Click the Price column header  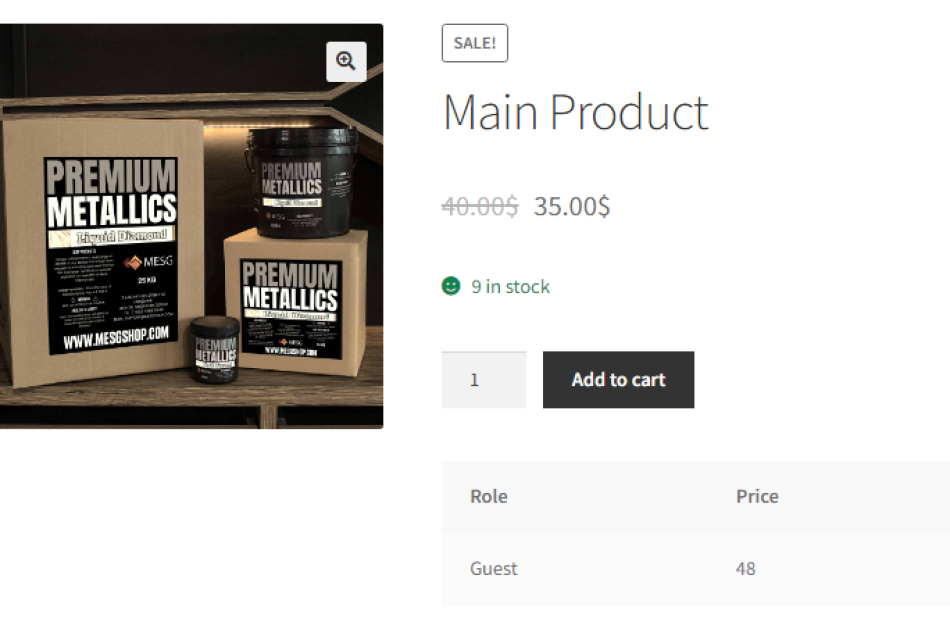click(x=757, y=496)
